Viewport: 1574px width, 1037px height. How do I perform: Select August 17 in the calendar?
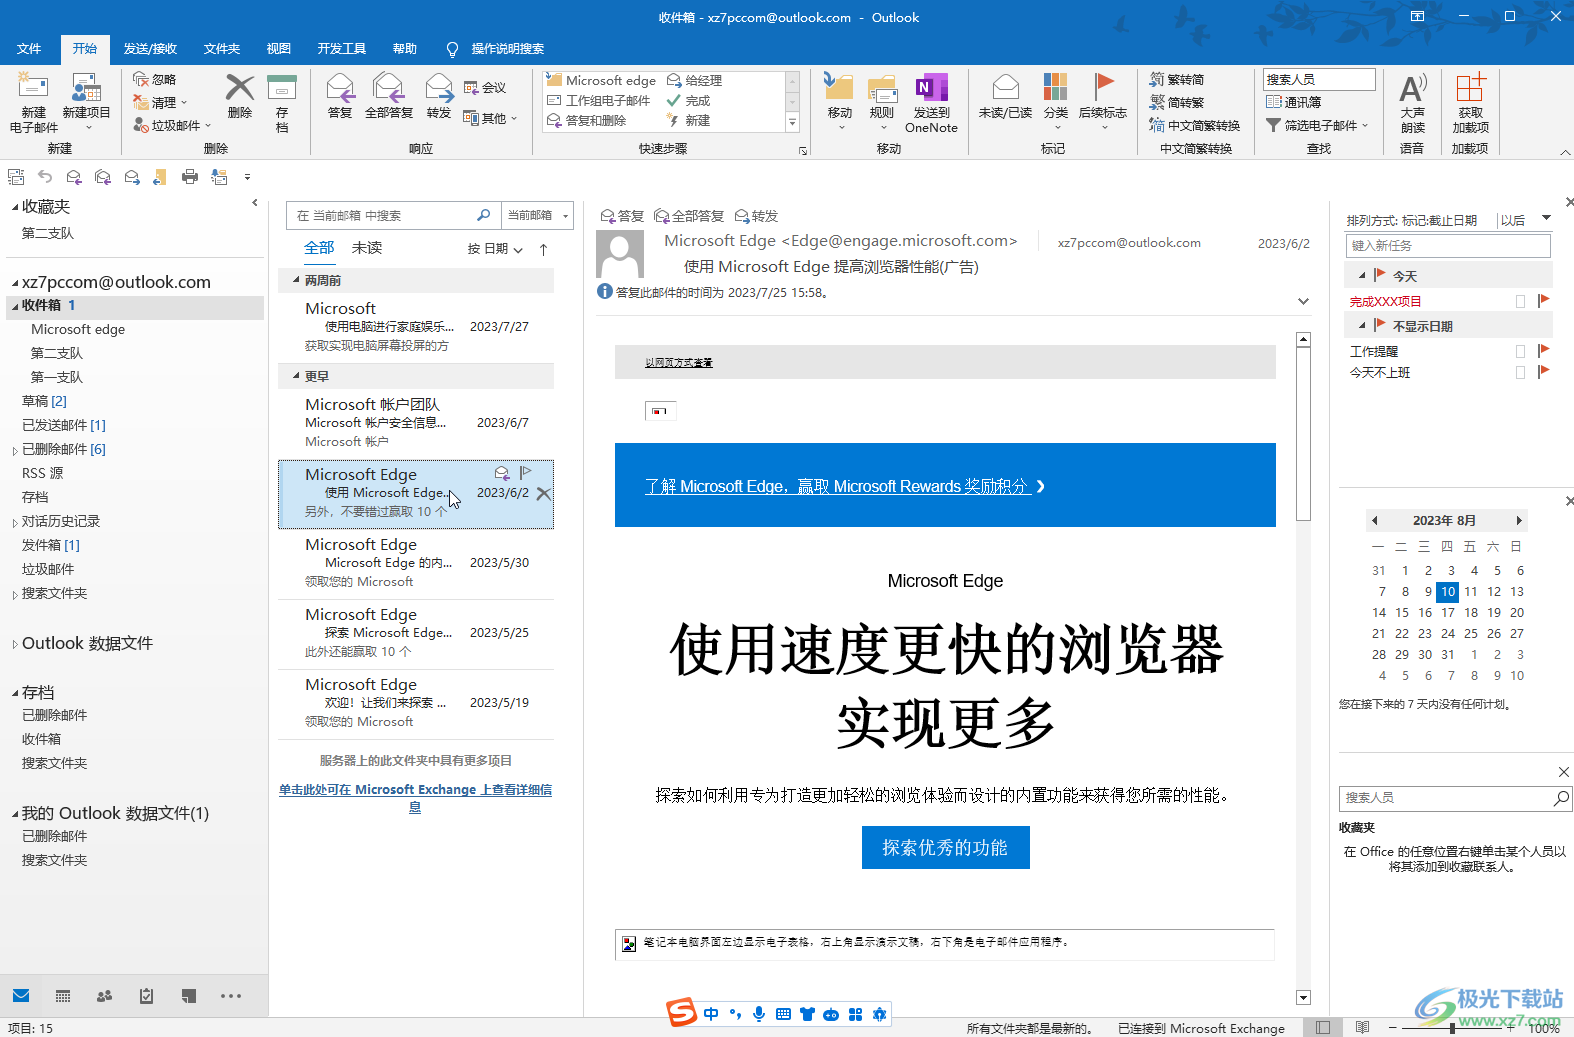(x=1448, y=612)
